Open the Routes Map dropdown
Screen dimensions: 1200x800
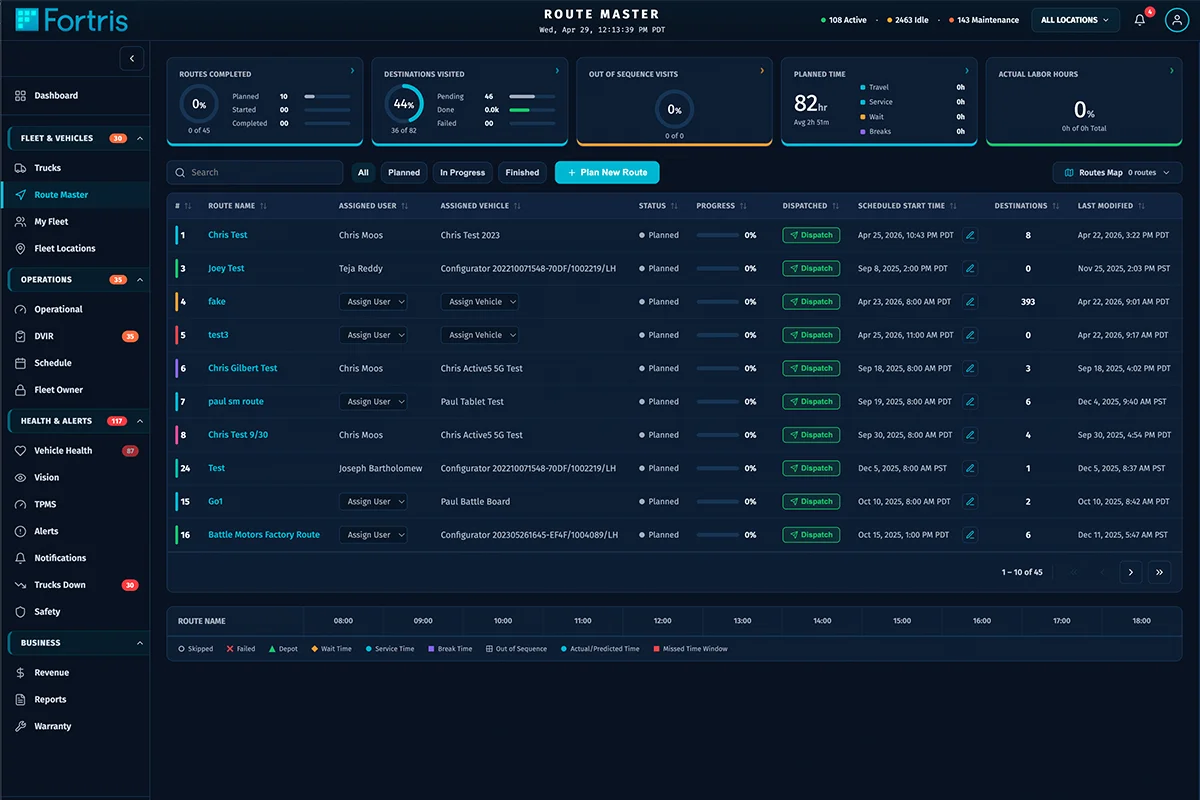1117,172
